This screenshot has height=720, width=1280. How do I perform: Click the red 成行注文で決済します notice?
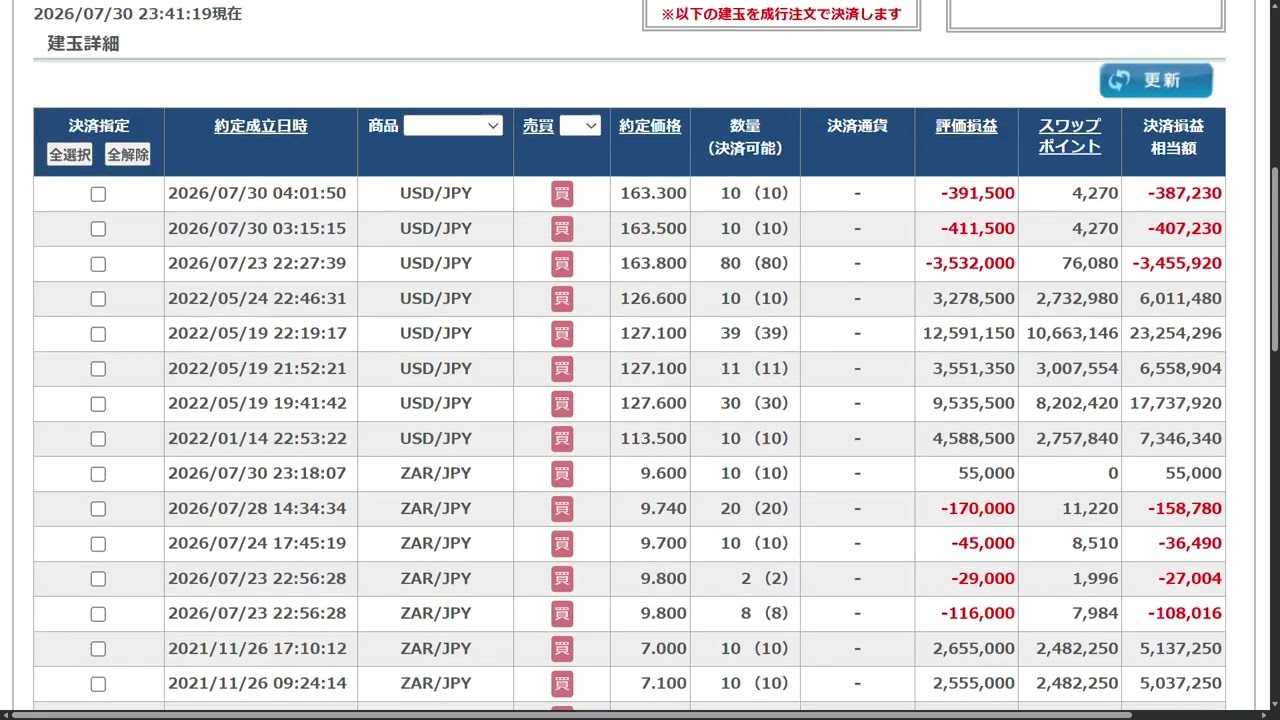point(781,14)
